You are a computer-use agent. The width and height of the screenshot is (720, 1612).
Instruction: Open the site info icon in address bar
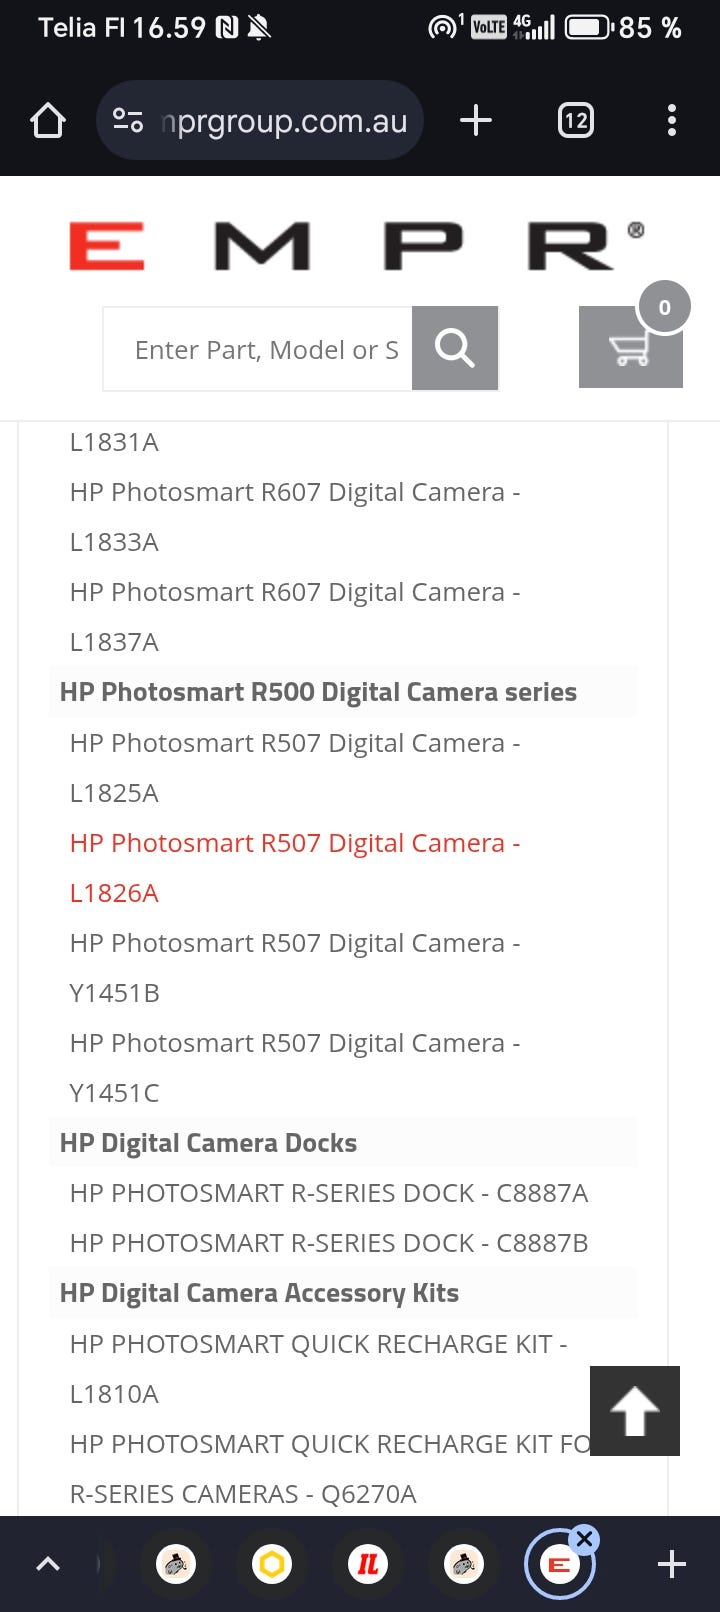tap(128, 121)
